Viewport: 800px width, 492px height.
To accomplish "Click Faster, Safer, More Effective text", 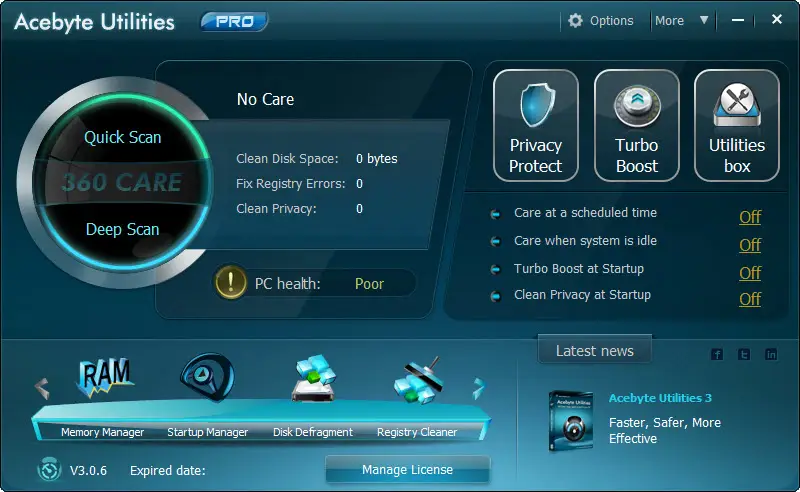I will (665, 430).
